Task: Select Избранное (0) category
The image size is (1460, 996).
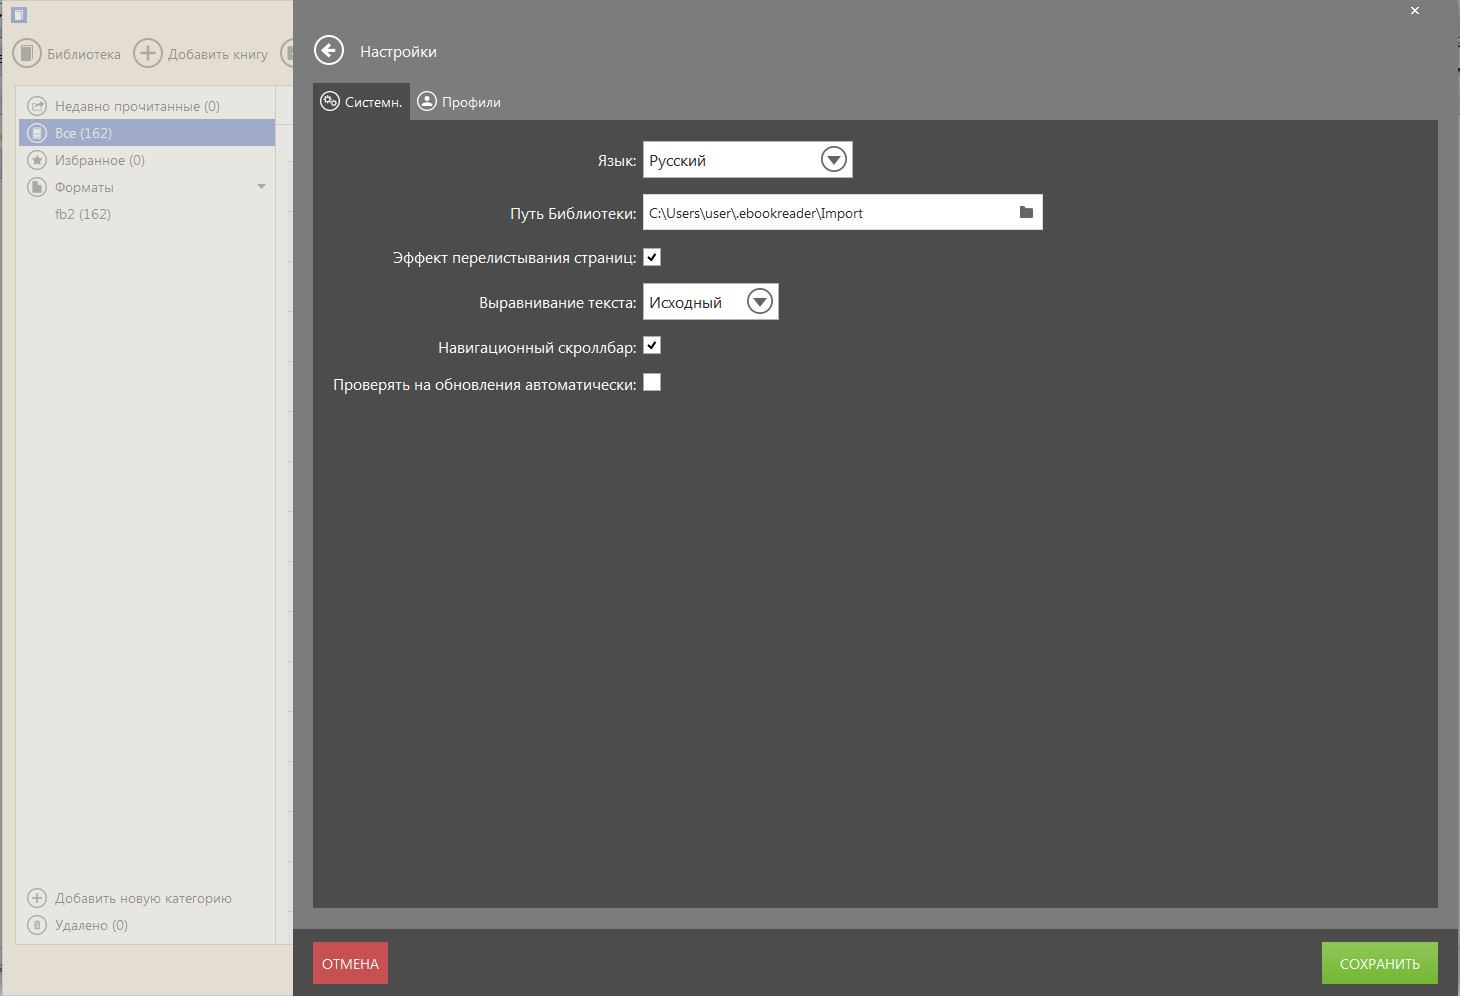Action: 146,160
